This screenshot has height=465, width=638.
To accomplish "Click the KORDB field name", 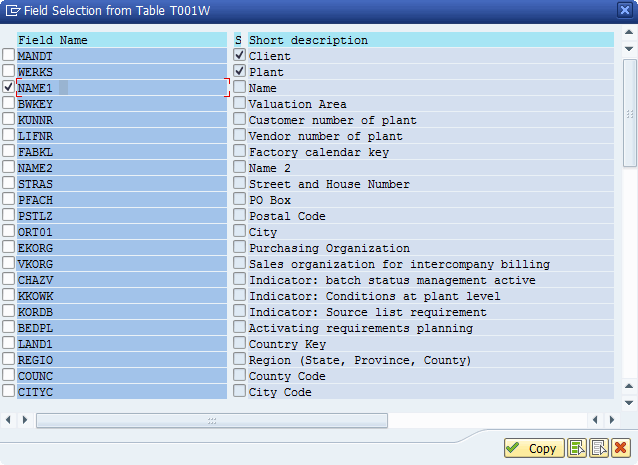I will 35,312.
